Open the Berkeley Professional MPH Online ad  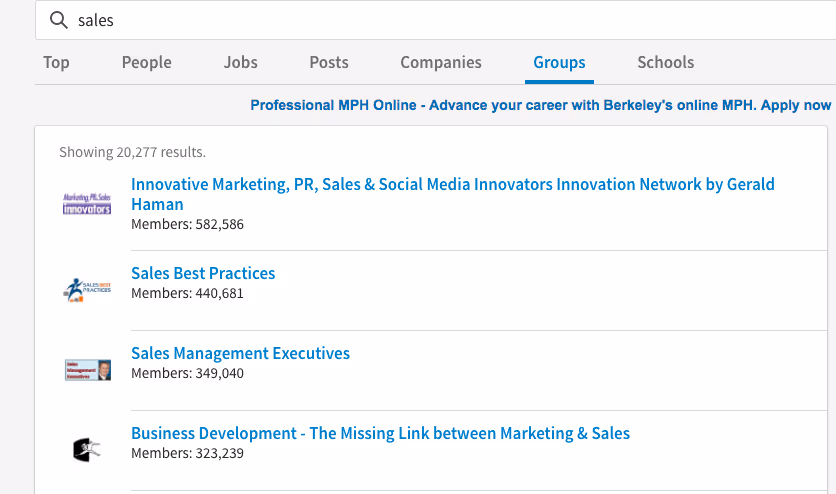540,105
